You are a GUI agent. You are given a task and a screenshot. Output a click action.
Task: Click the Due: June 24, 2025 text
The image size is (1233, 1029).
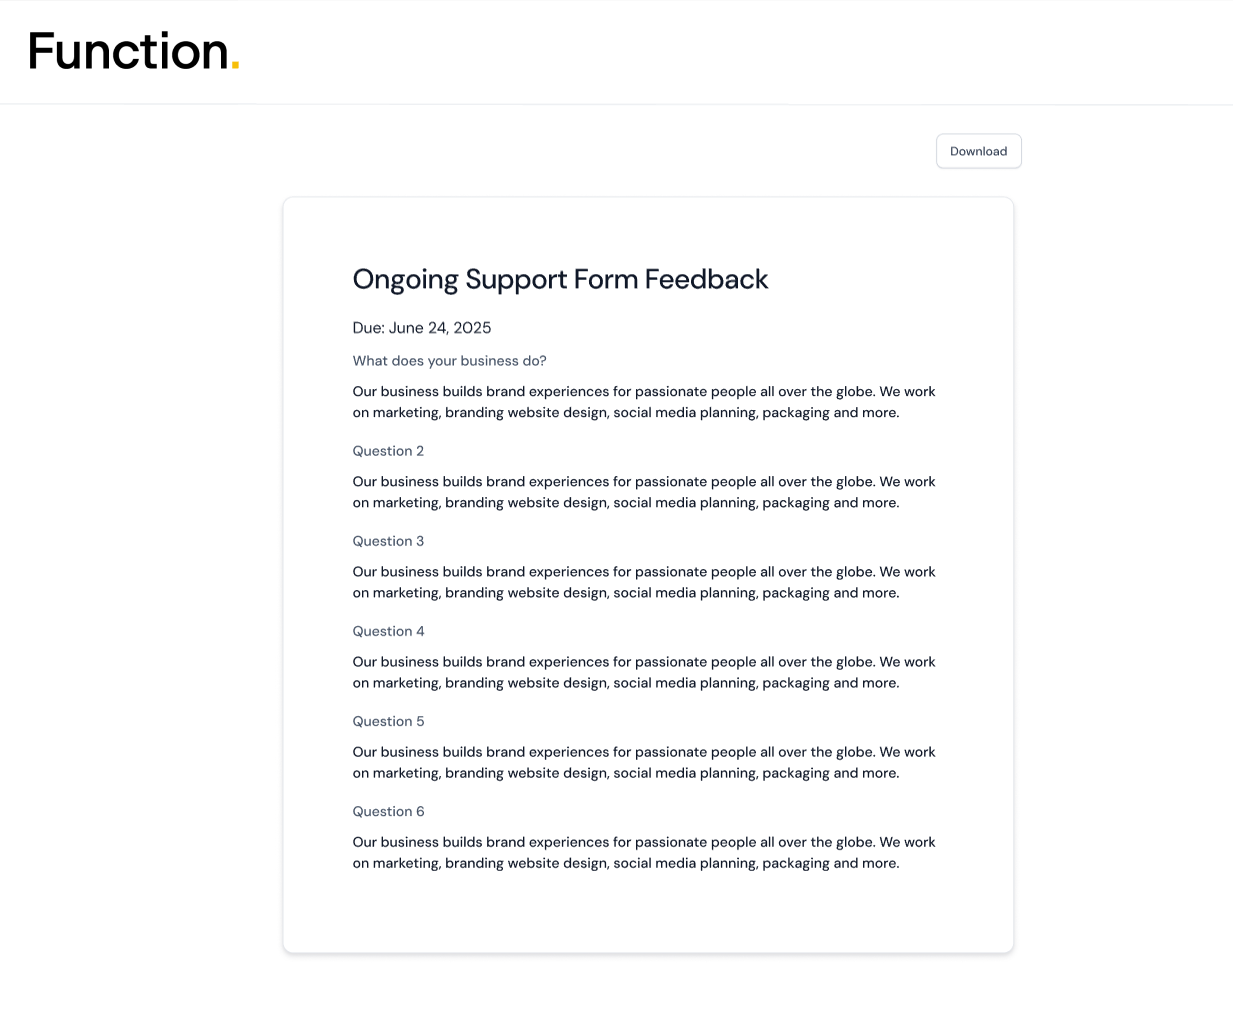click(422, 328)
